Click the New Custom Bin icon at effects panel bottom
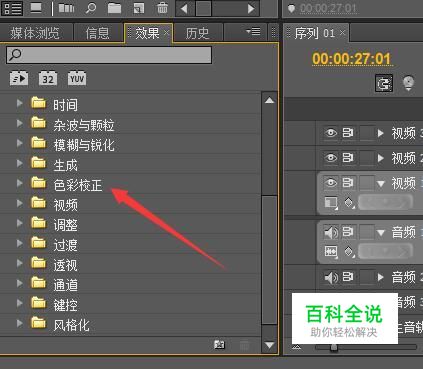This screenshot has width=423, height=369. point(219,345)
